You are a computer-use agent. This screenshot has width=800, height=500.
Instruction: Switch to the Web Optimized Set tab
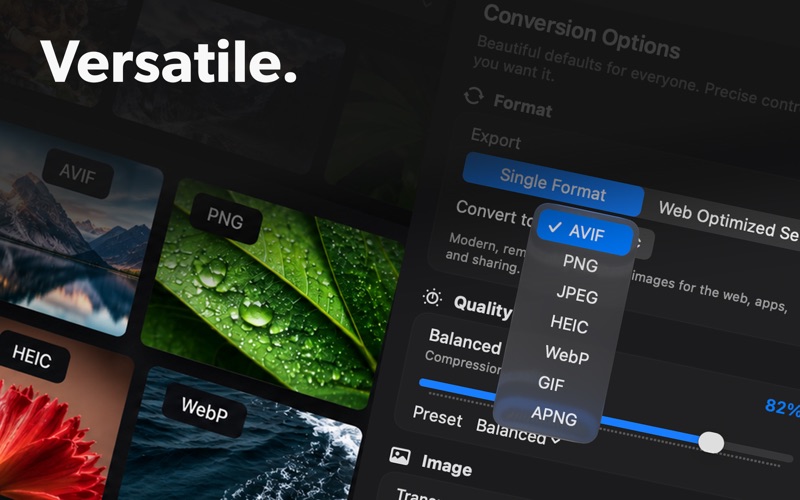(x=729, y=223)
